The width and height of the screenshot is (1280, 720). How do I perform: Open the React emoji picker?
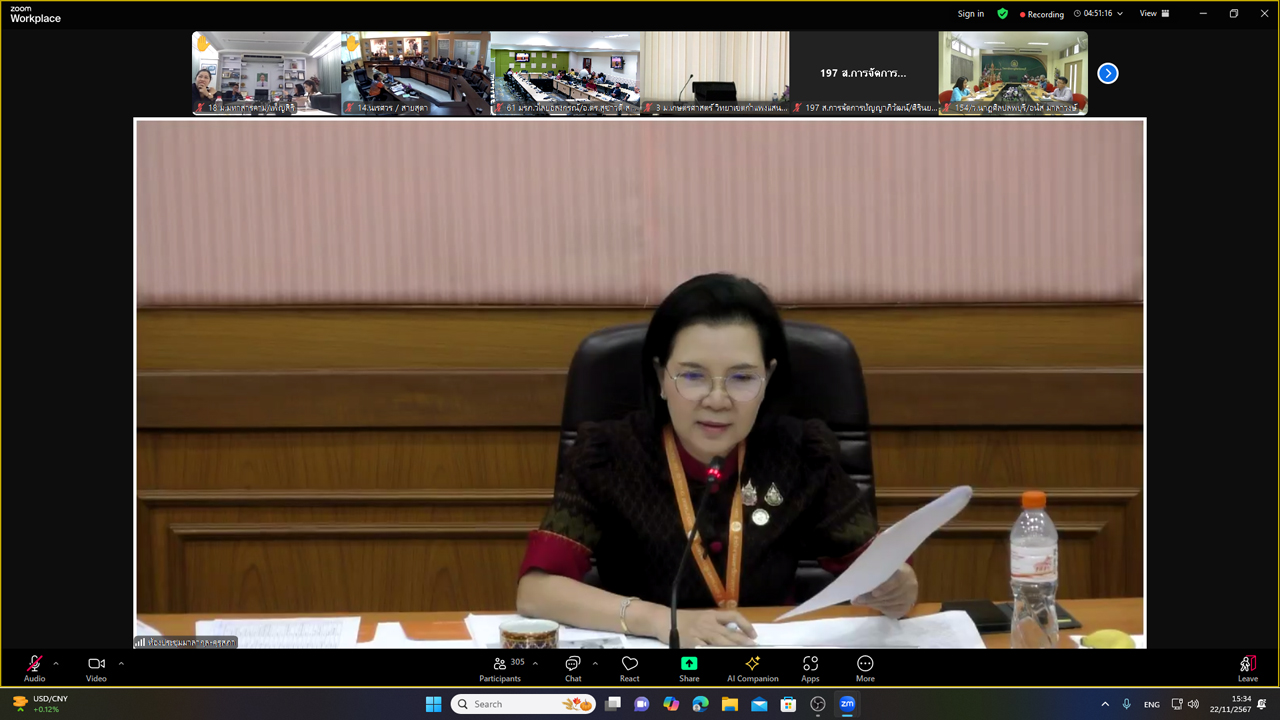(x=629, y=667)
